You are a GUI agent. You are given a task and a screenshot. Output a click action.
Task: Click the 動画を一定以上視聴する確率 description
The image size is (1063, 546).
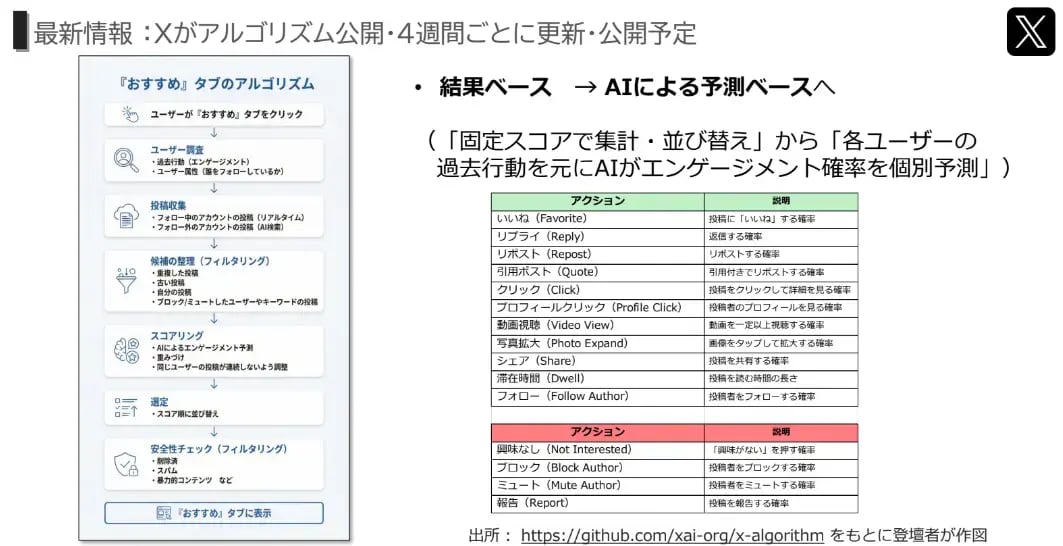781,326
